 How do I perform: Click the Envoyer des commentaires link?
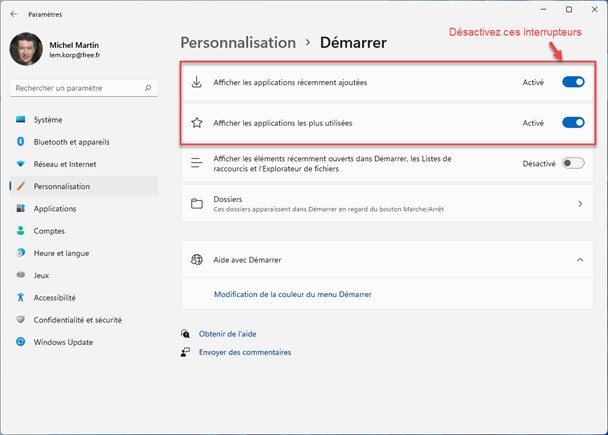click(x=245, y=352)
